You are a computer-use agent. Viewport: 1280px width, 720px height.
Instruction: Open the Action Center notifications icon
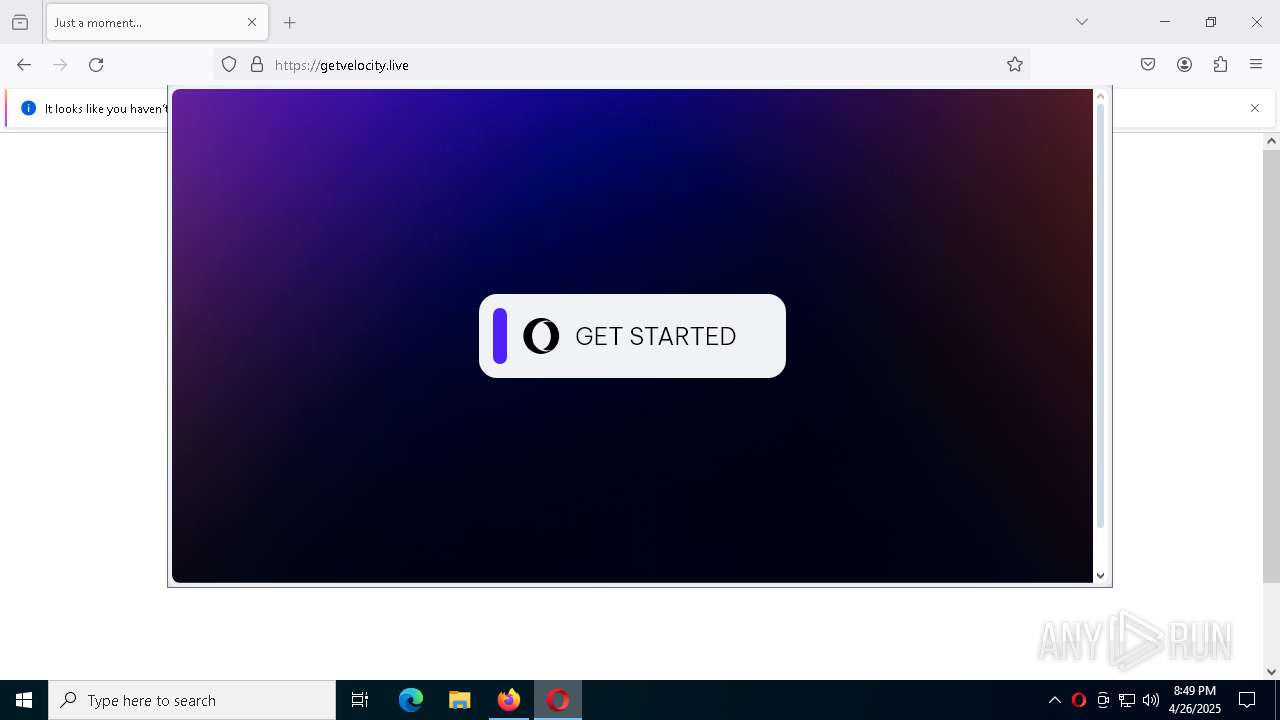1247,700
